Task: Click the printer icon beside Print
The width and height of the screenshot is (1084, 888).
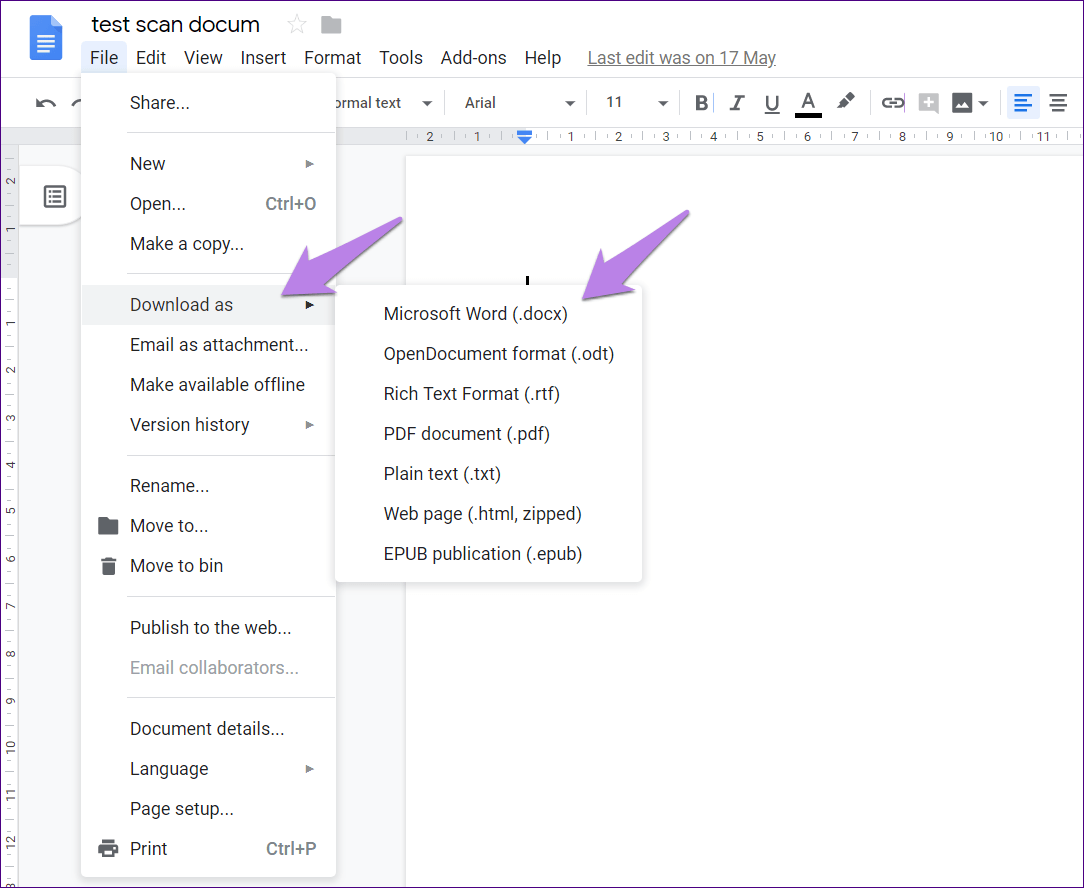Action: pos(108,848)
